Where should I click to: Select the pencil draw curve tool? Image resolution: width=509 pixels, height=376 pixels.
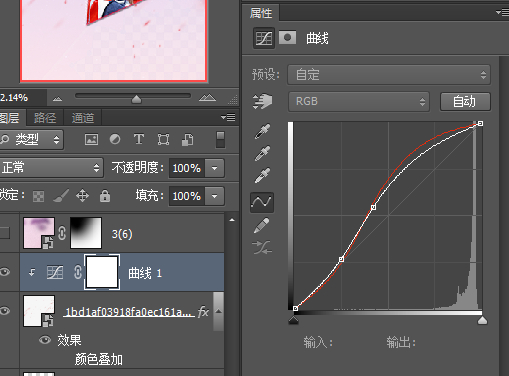click(x=262, y=225)
